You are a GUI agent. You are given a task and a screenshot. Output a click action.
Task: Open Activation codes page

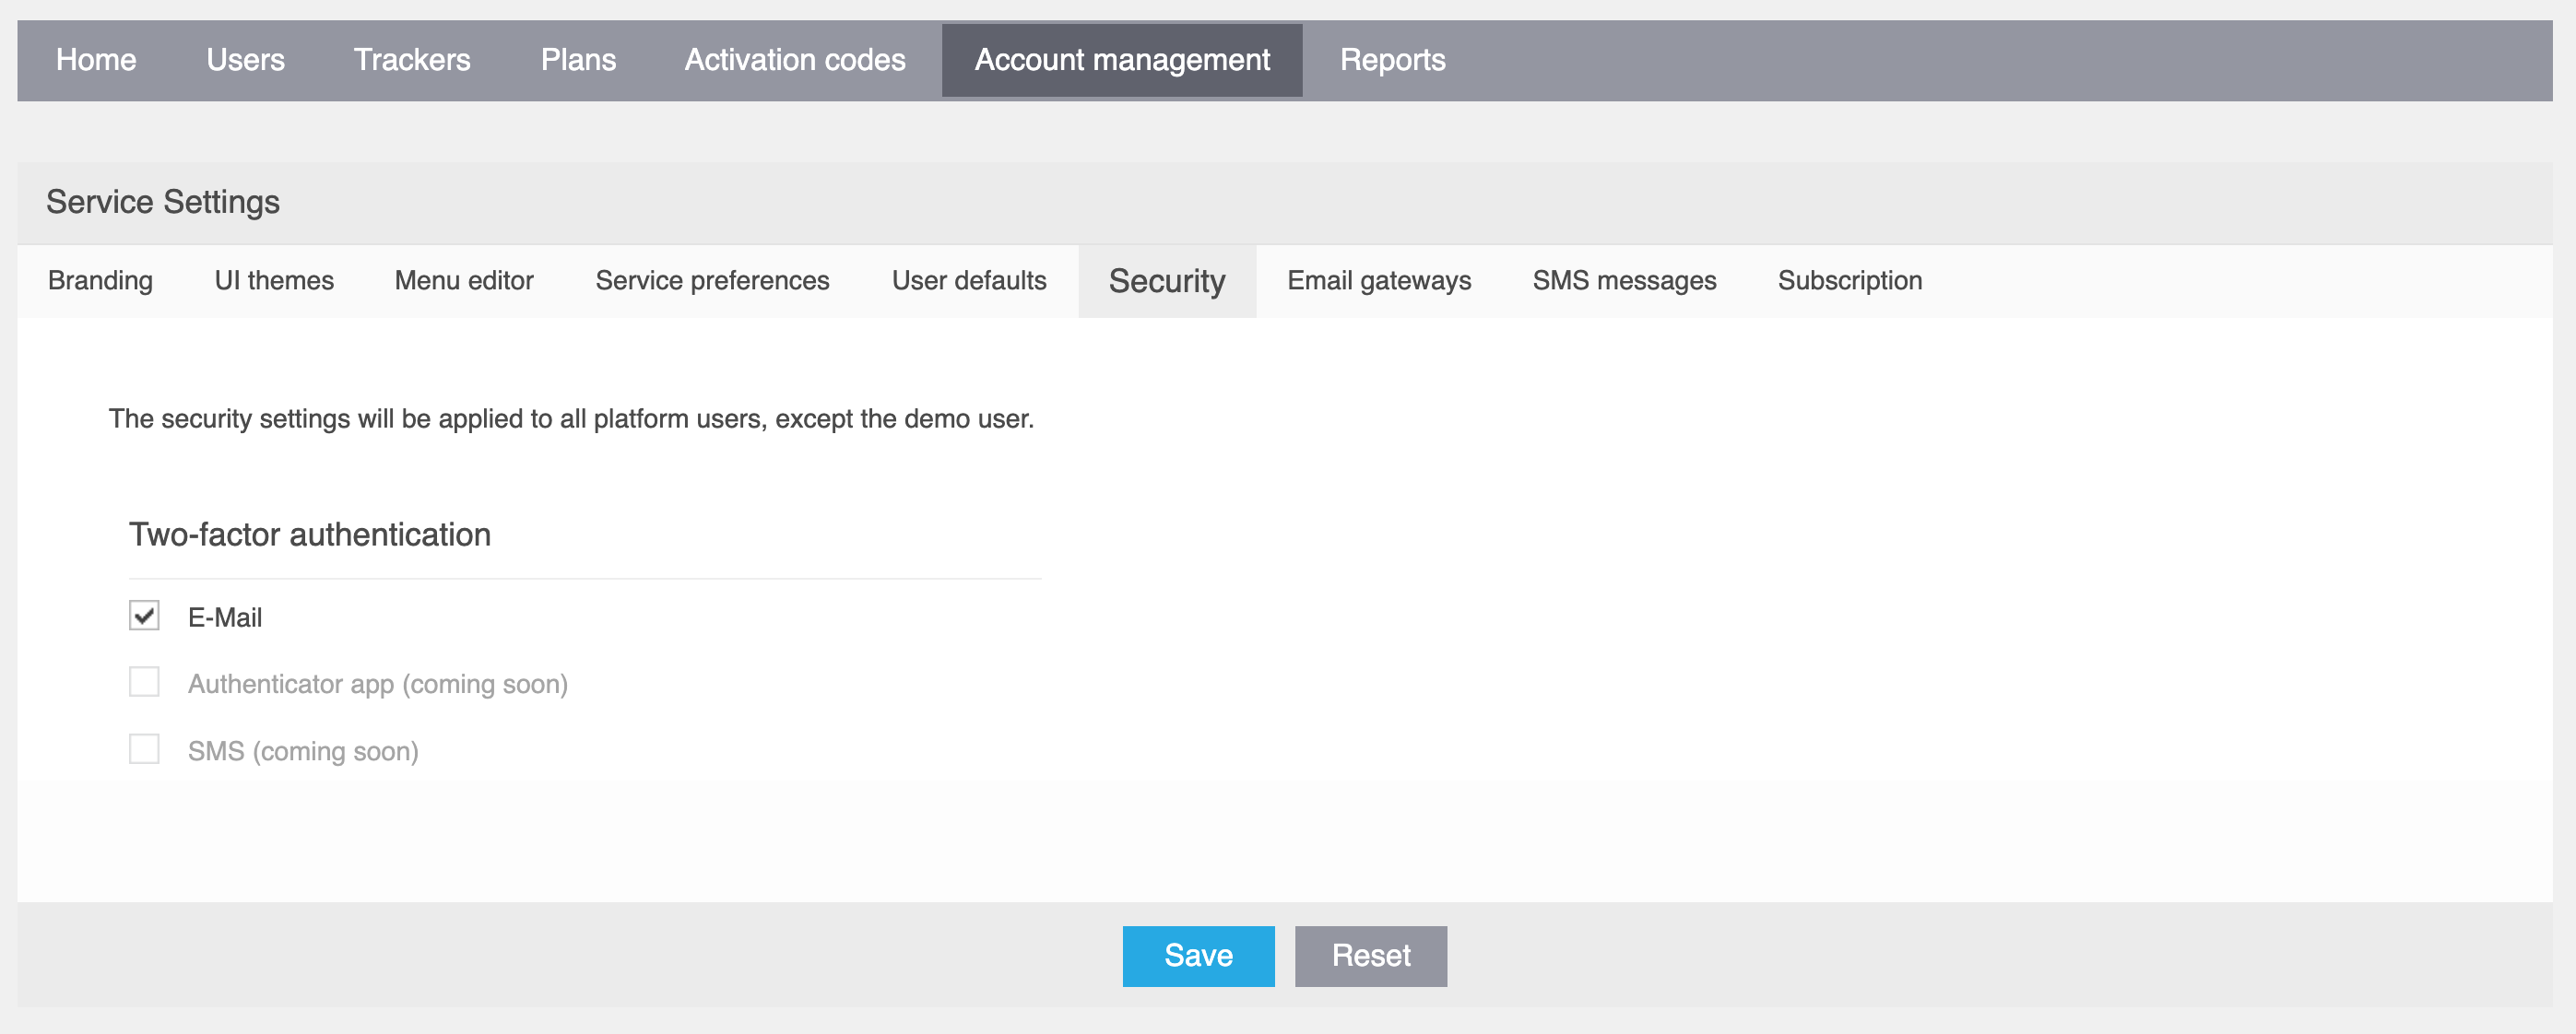tap(795, 60)
